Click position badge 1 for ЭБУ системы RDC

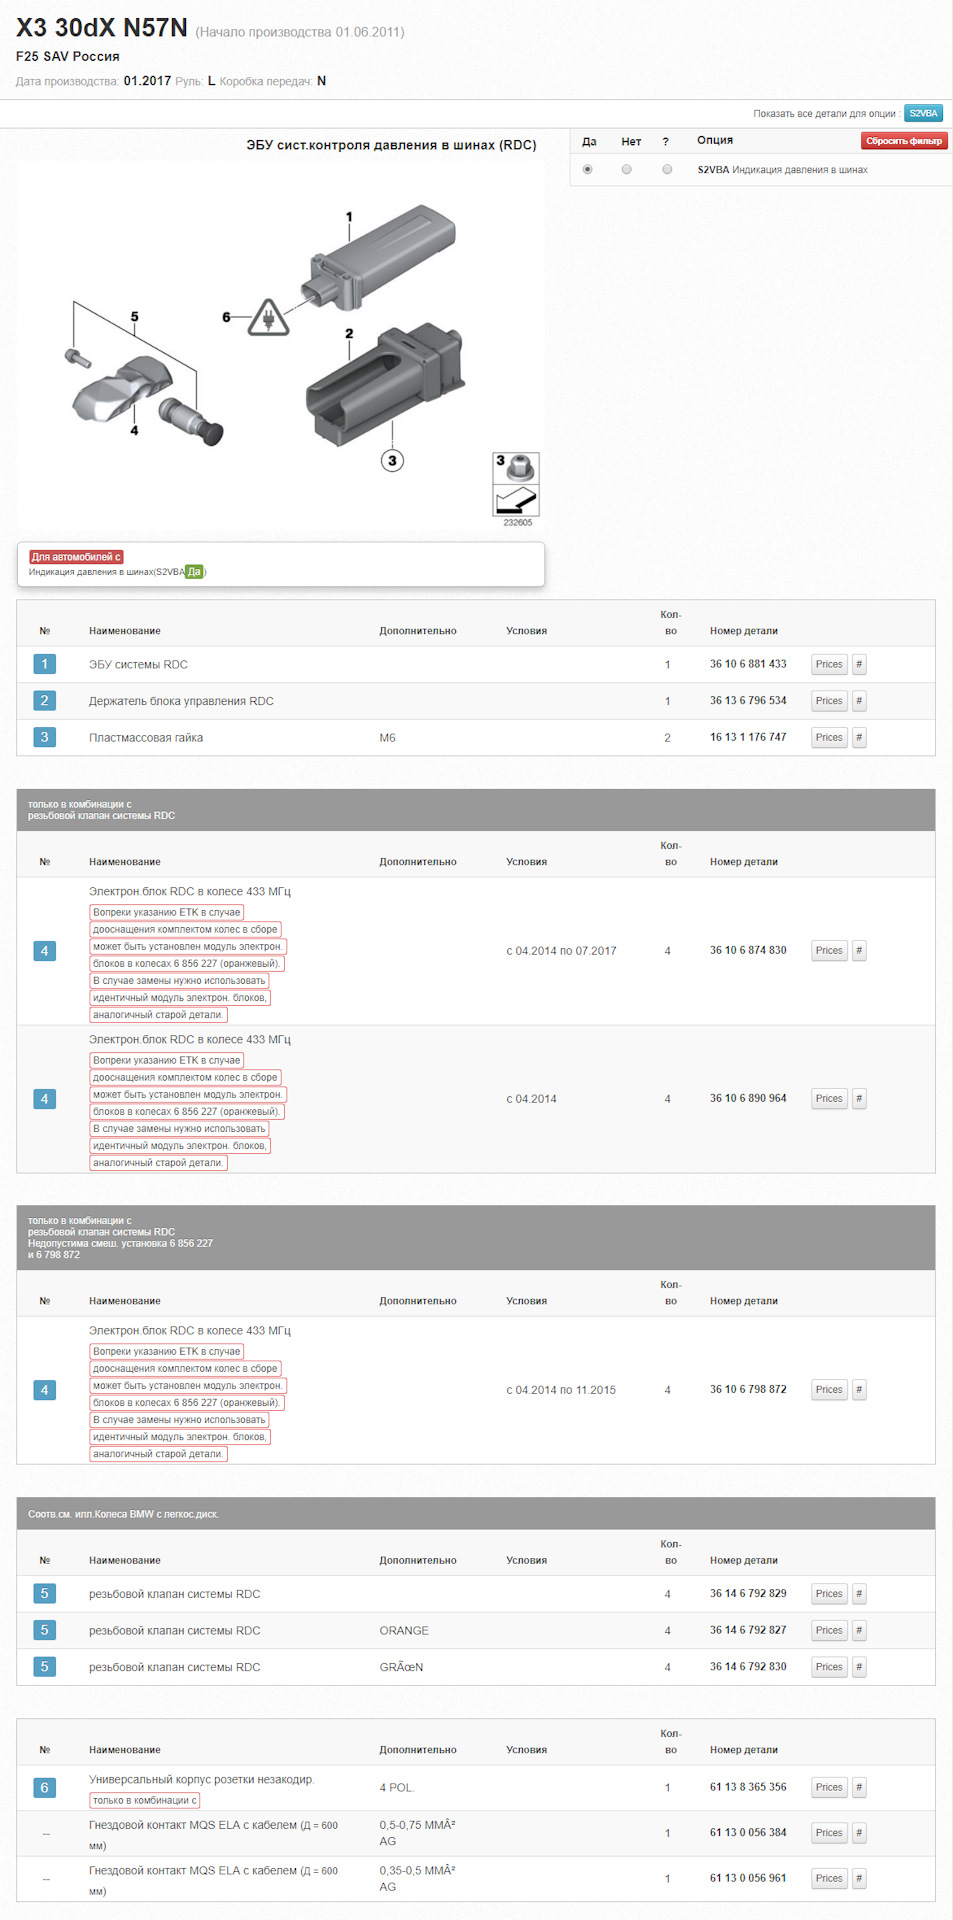point(44,664)
